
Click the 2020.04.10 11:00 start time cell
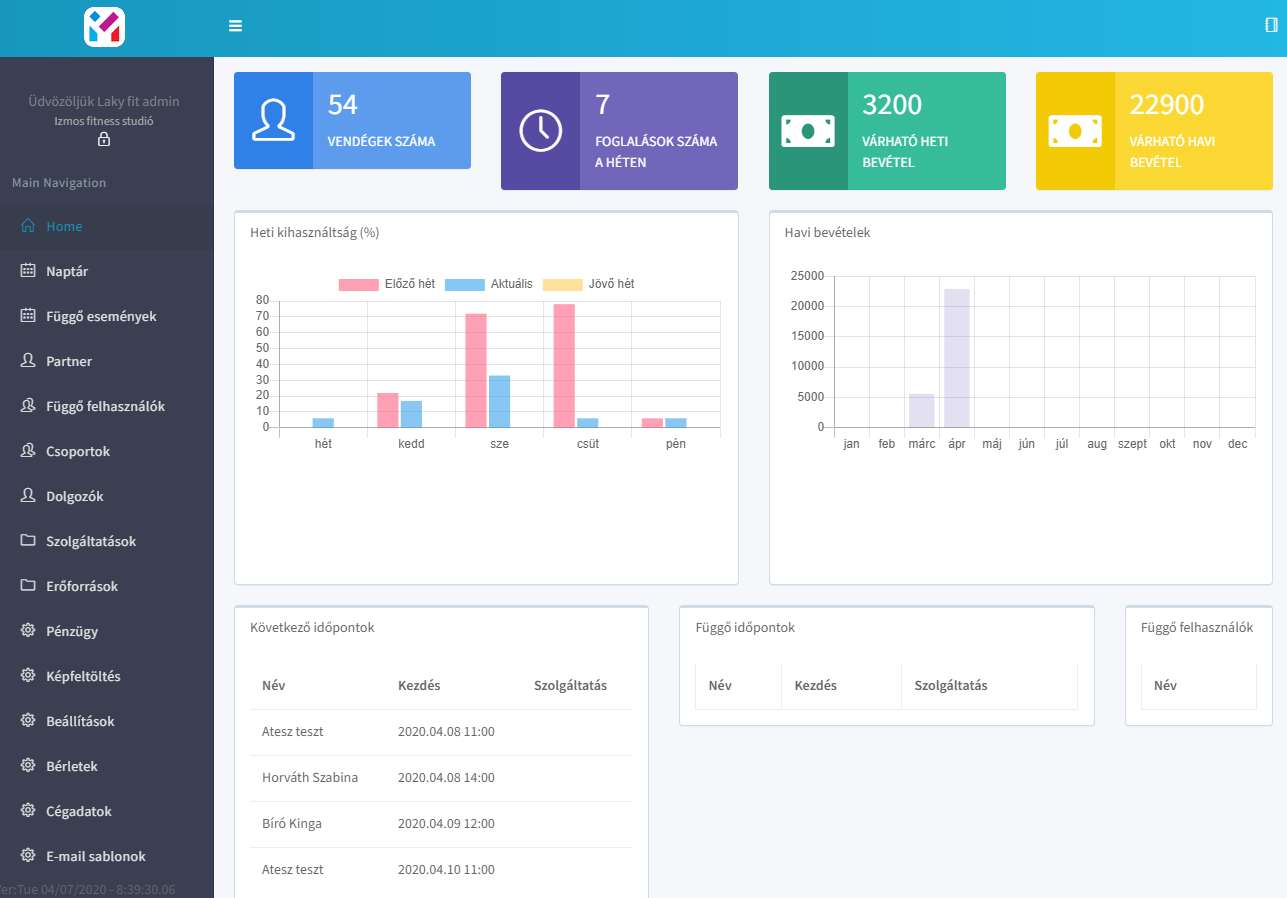(x=446, y=870)
